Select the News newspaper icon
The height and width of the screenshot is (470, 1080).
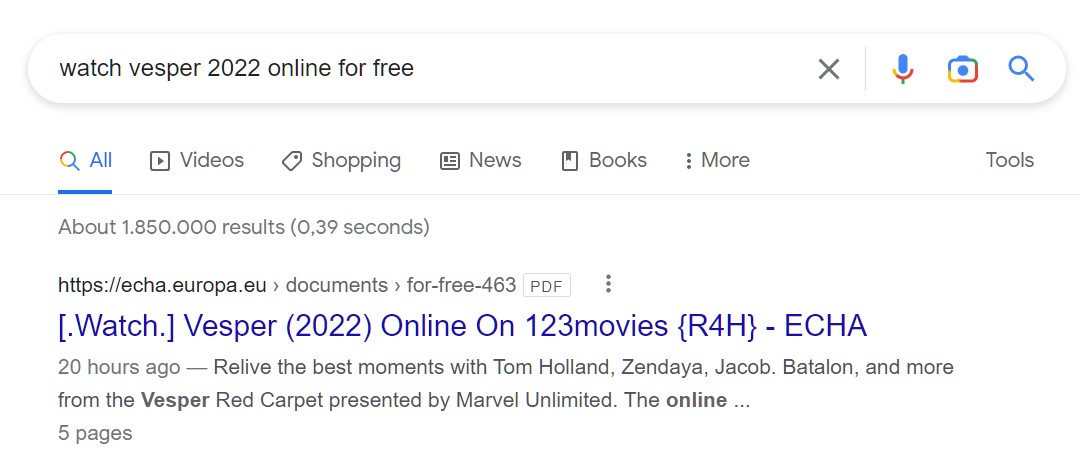[450, 161]
